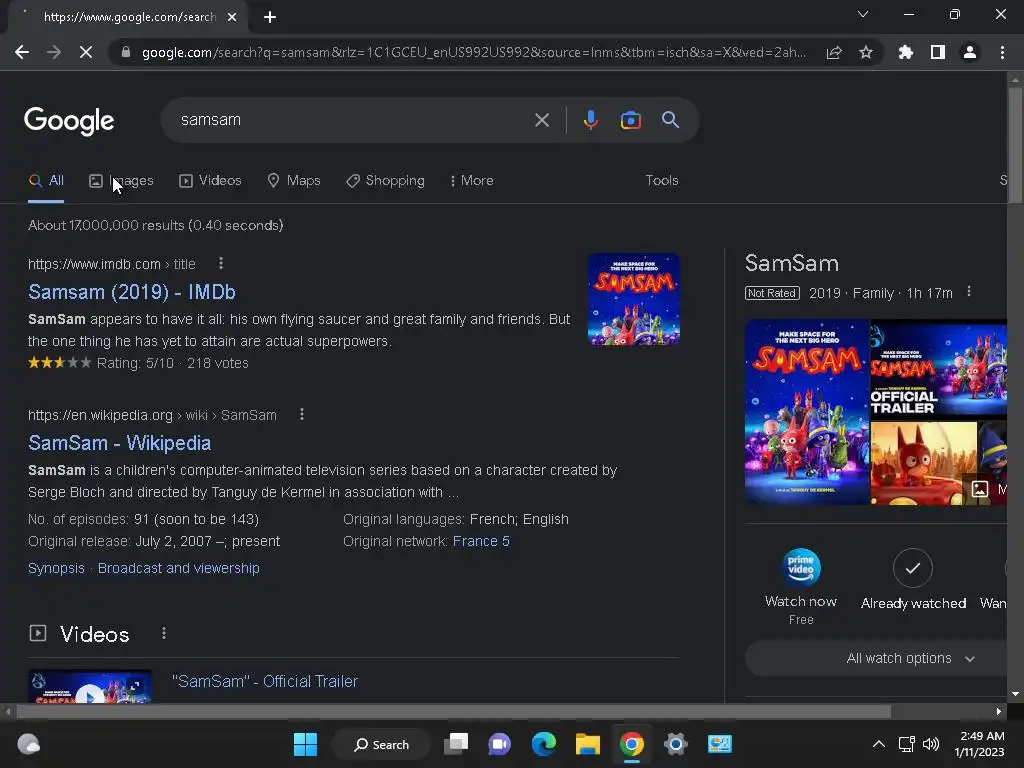The height and width of the screenshot is (768, 1024).
Task: Go back to the previous page
Action: click(x=22, y=52)
